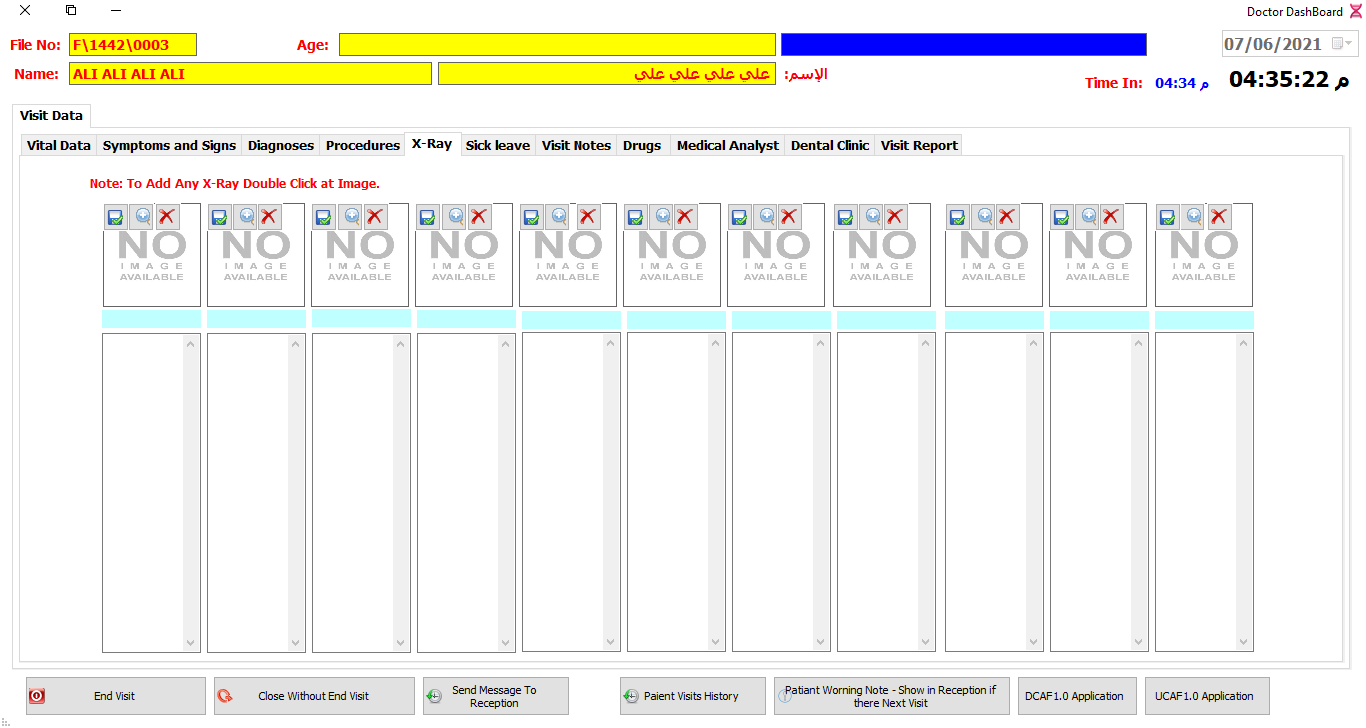The image size is (1366, 728).
Task: Click Send Message To Reception button
Action: 495,696
